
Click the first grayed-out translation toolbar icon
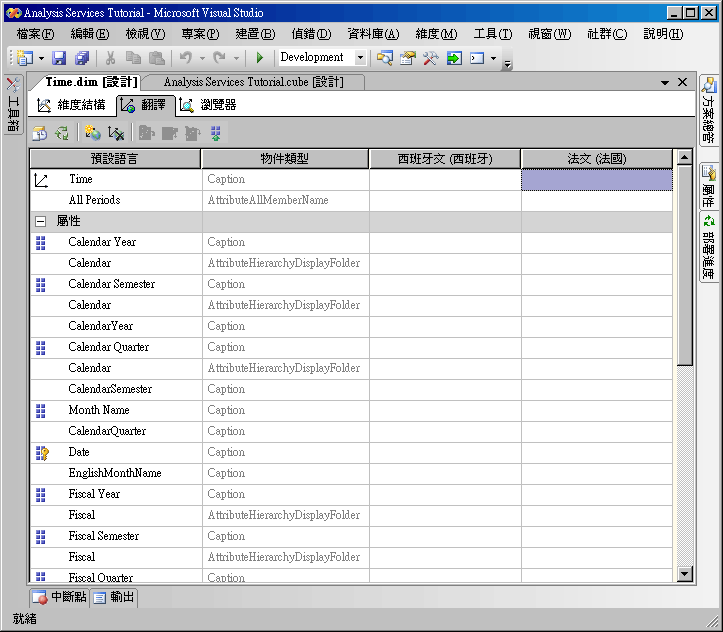point(147,133)
